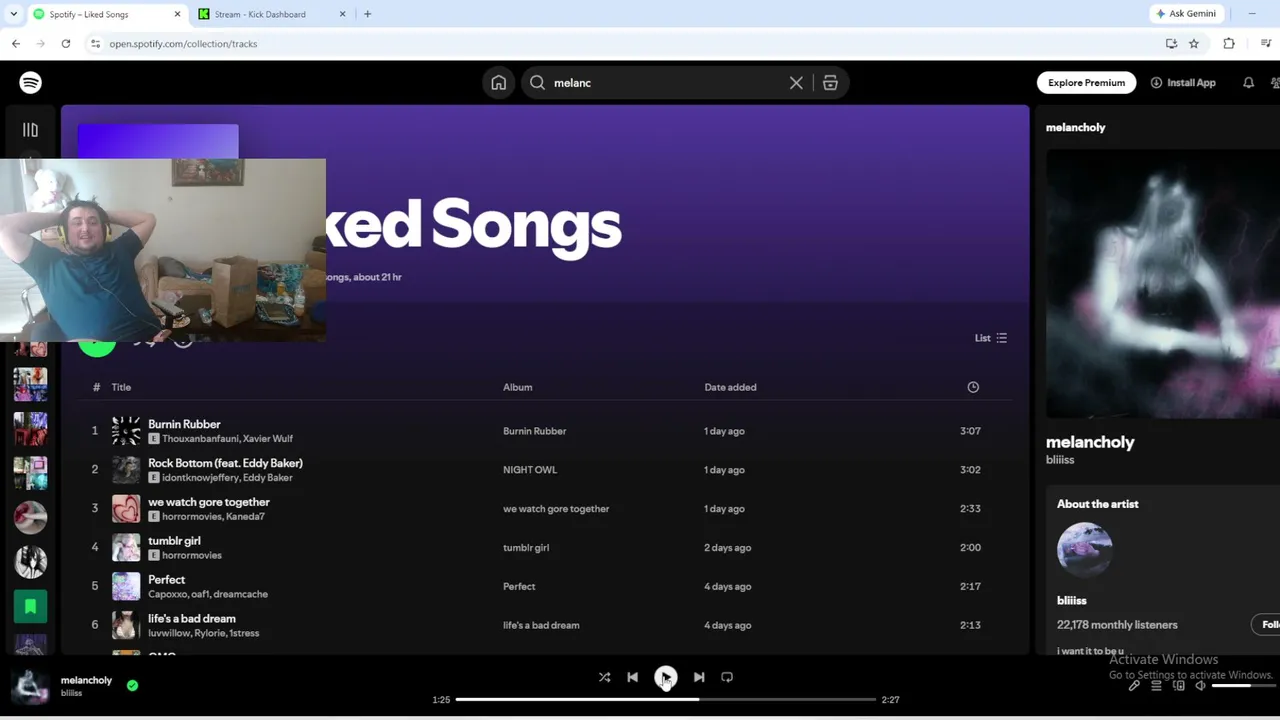Screen dimensions: 1280x720
Task: Click the Install App button
Action: (1183, 83)
